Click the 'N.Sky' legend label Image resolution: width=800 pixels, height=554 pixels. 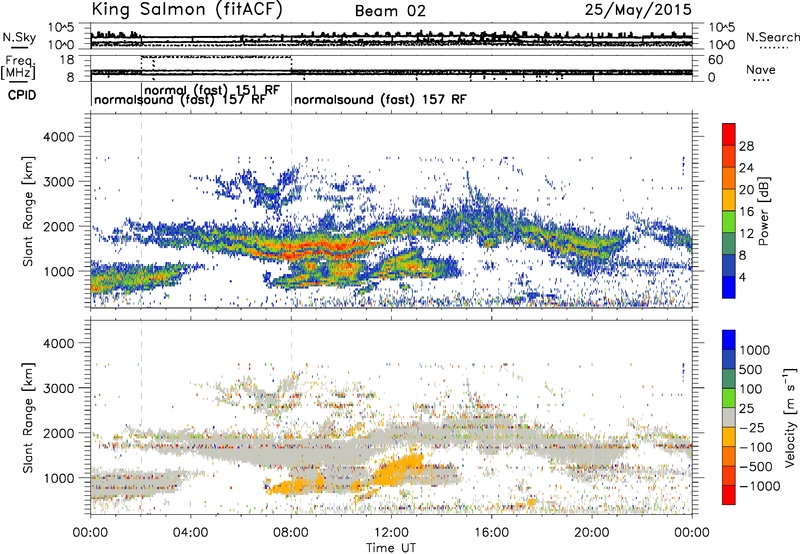[19, 37]
